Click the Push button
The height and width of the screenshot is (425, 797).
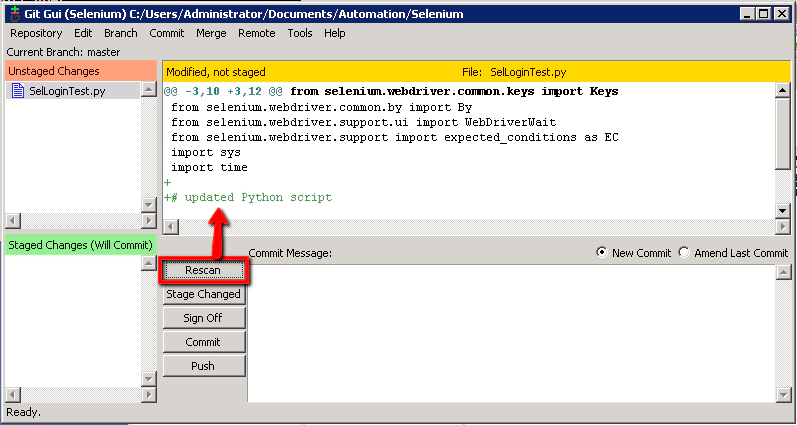[204, 366]
